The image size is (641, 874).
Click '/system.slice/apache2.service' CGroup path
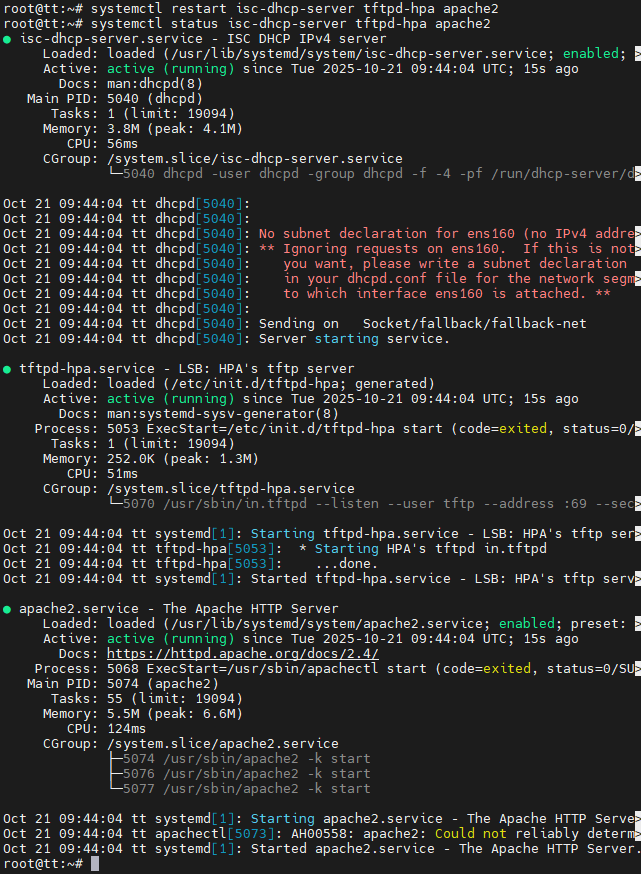[222, 744]
